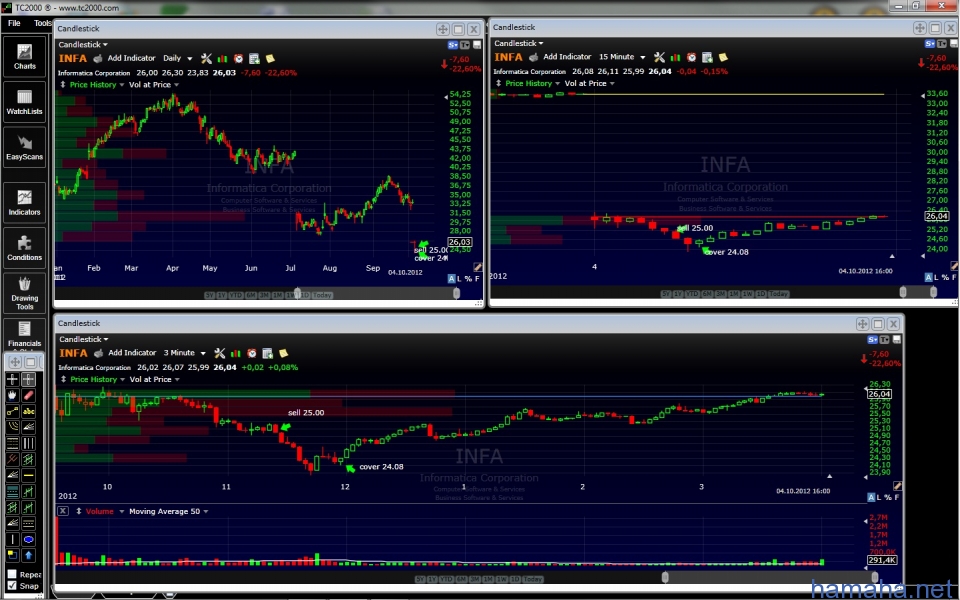The width and height of the screenshot is (960, 600).
Task: Open the Volume indicator dropdown
Action: point(105,511)
